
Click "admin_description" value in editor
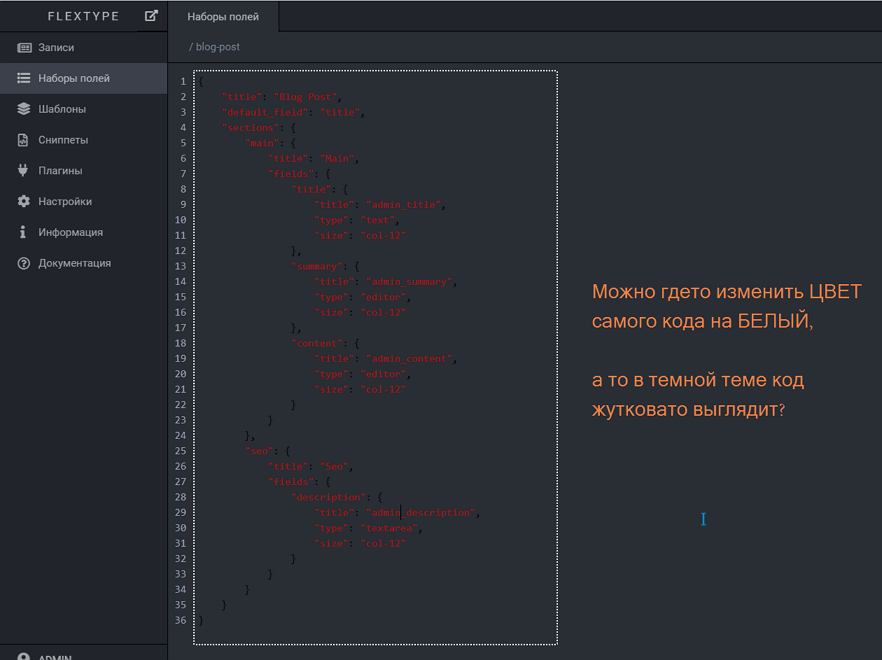(x=421, y=513)
